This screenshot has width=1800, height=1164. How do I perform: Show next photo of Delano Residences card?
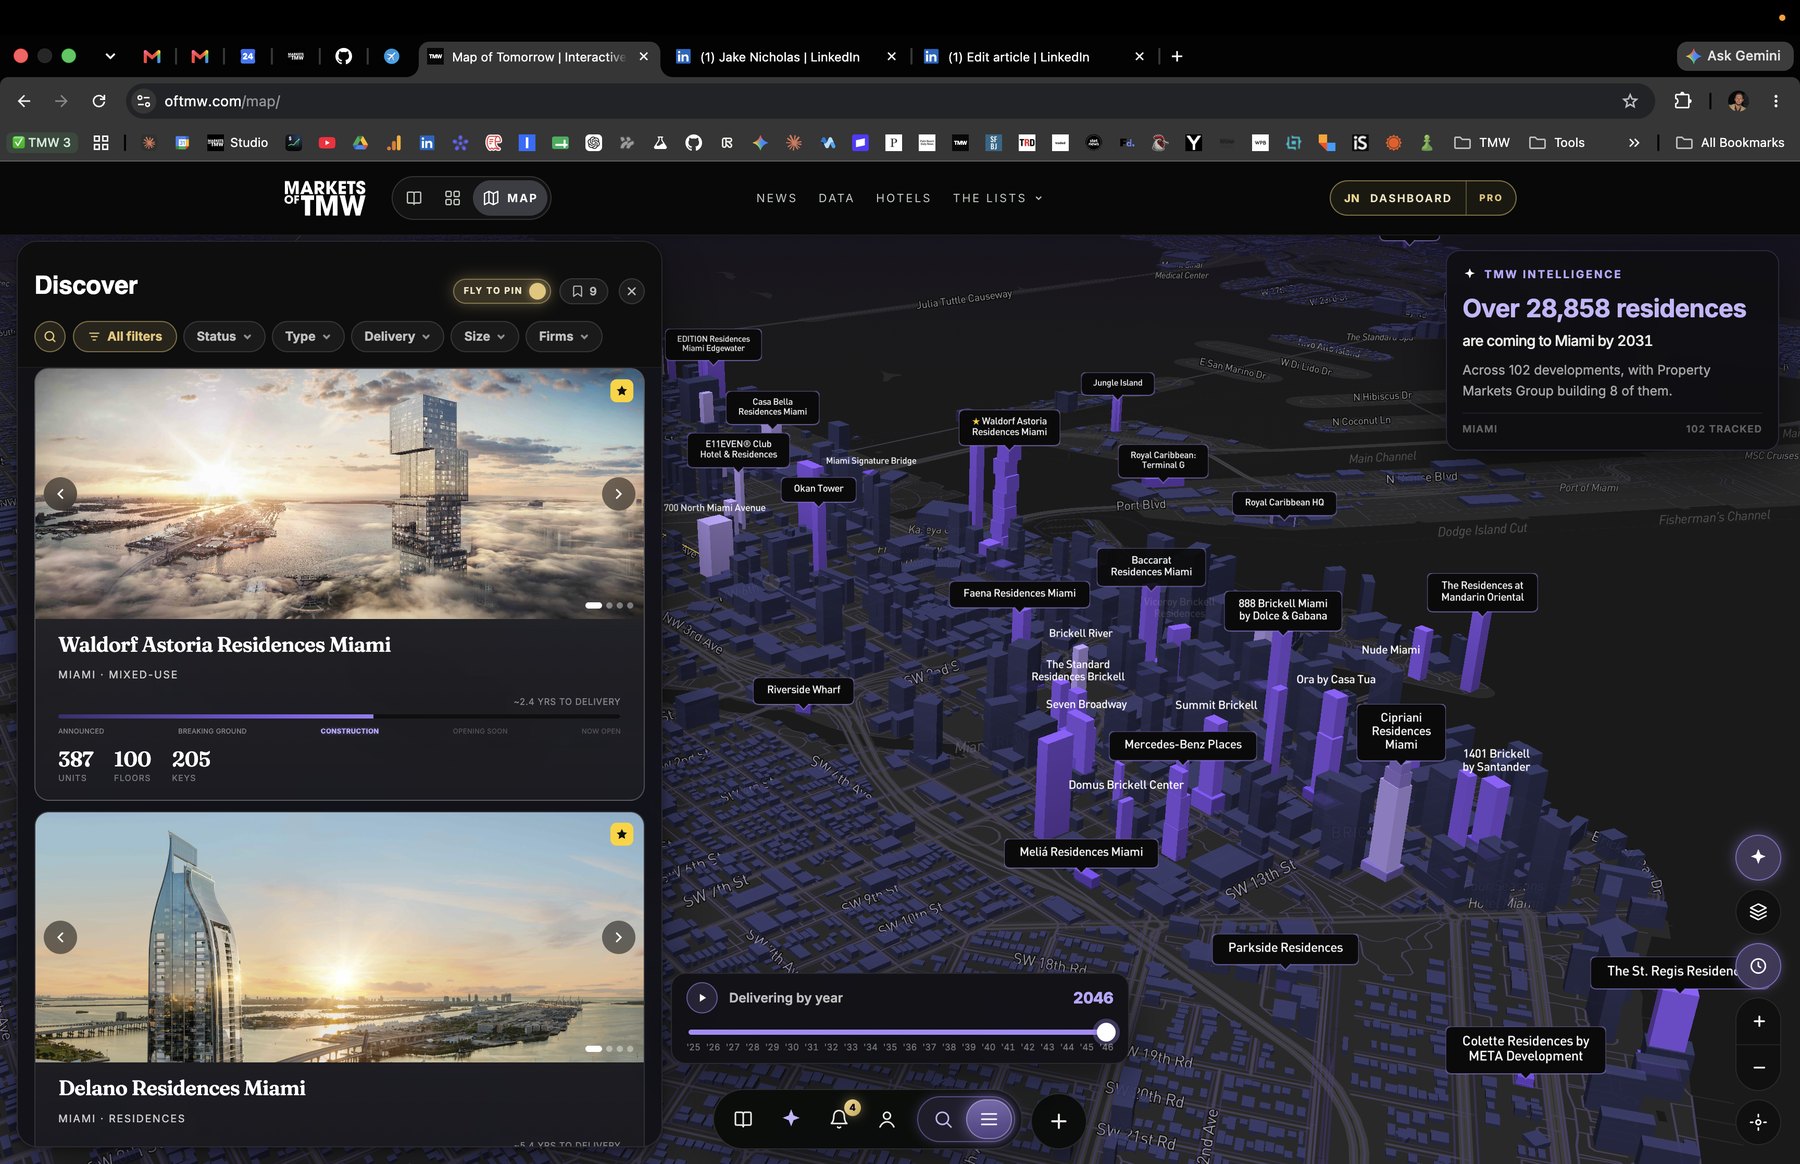coord(618,937)
